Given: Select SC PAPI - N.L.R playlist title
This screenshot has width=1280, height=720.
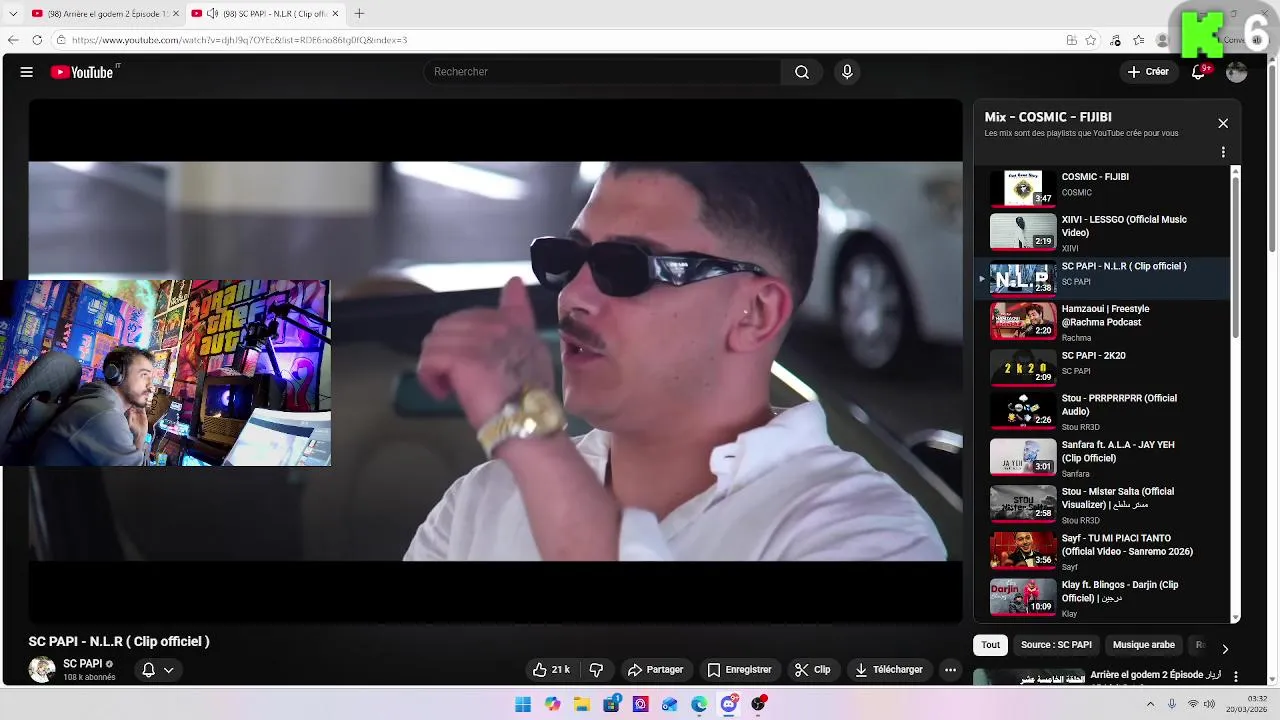Looking at the screenshot, I should [x=1124, y=267].
